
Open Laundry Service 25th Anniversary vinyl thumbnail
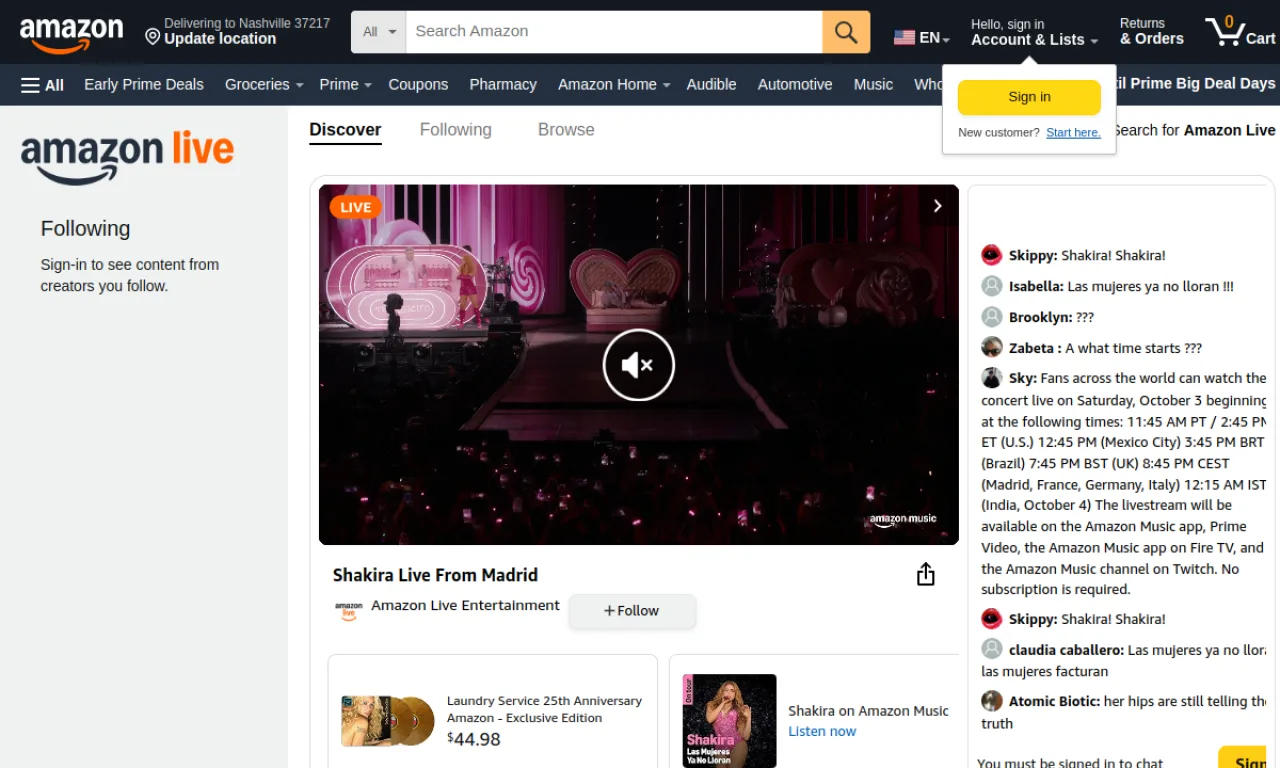[387, 720]
